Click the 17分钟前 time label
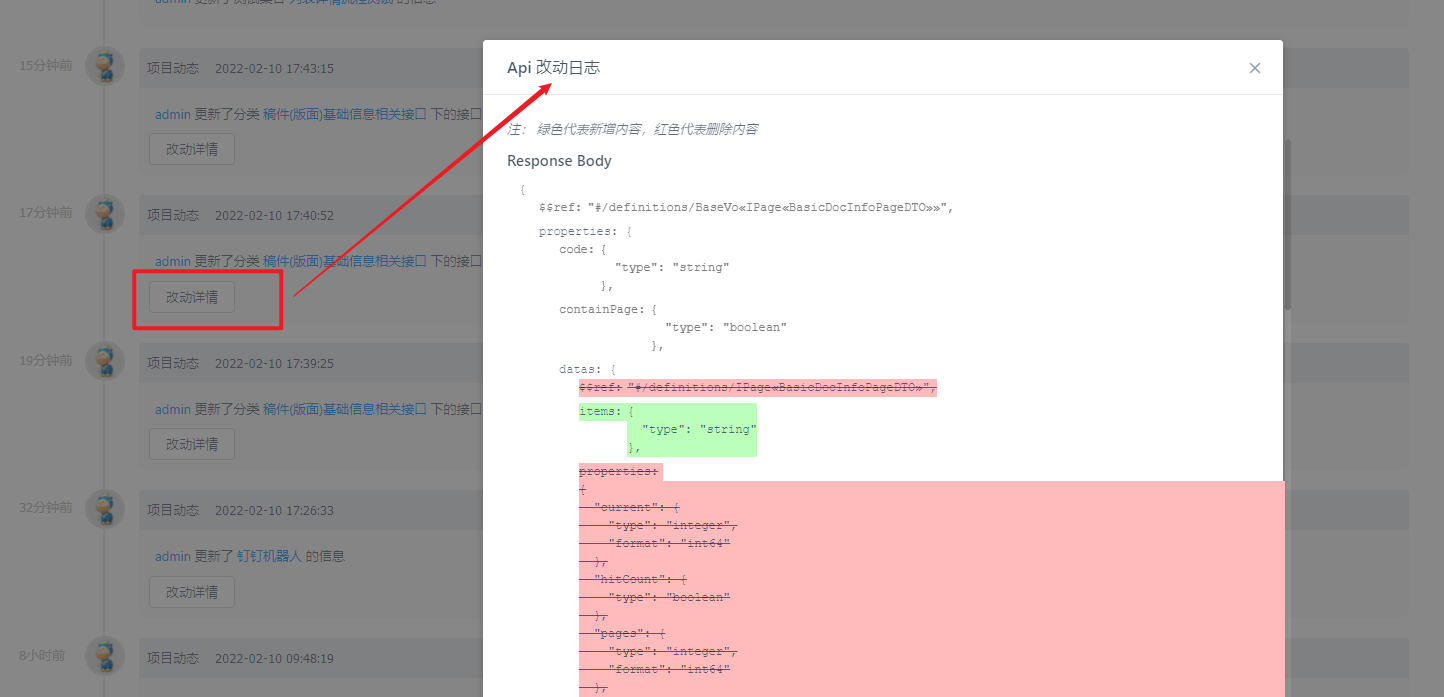The width and height of the screenshot is (1444, 697). (x=46, y=212)
